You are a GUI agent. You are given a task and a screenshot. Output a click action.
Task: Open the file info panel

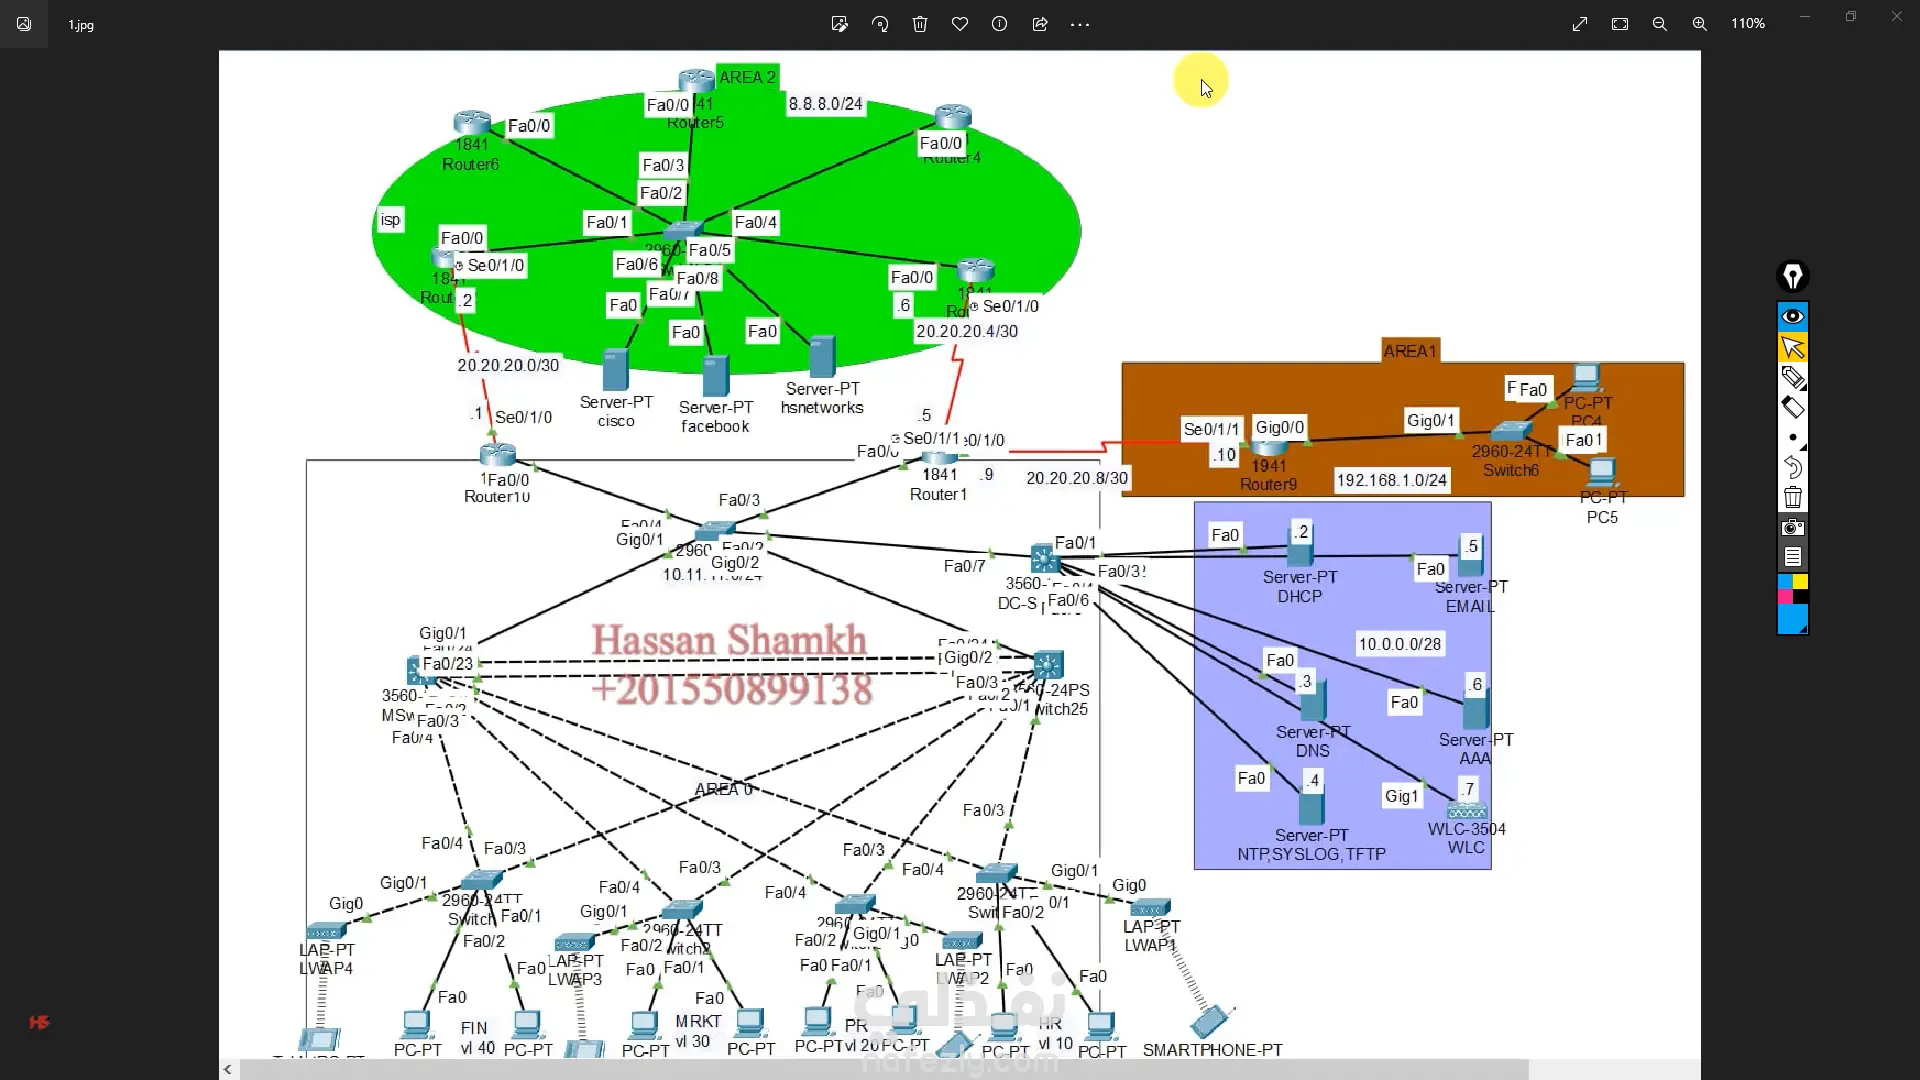(999, 24)
